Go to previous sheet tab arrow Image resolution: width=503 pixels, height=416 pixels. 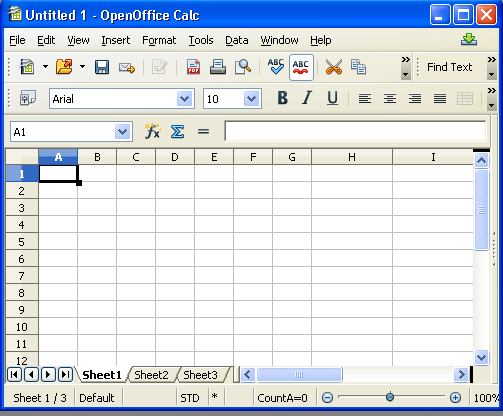[x=31, y=375]
